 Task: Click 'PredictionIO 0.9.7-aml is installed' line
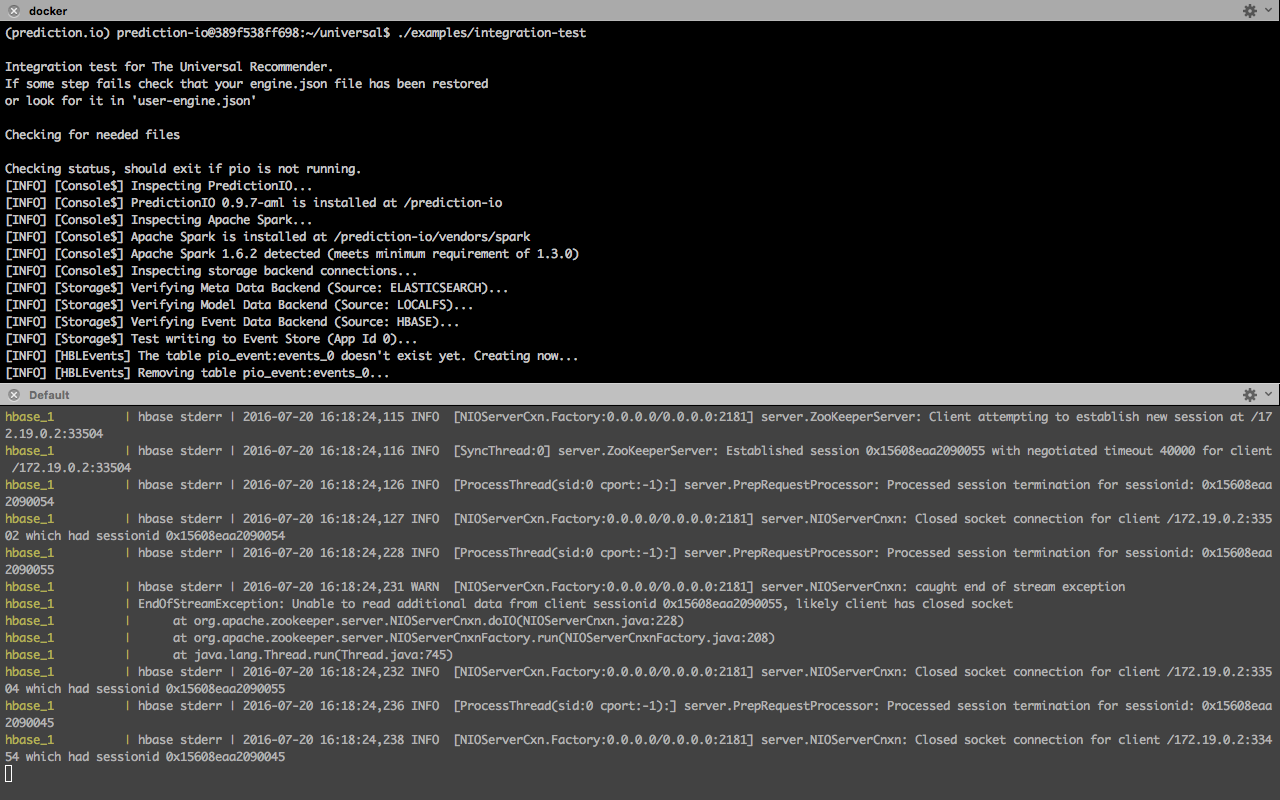254,203
